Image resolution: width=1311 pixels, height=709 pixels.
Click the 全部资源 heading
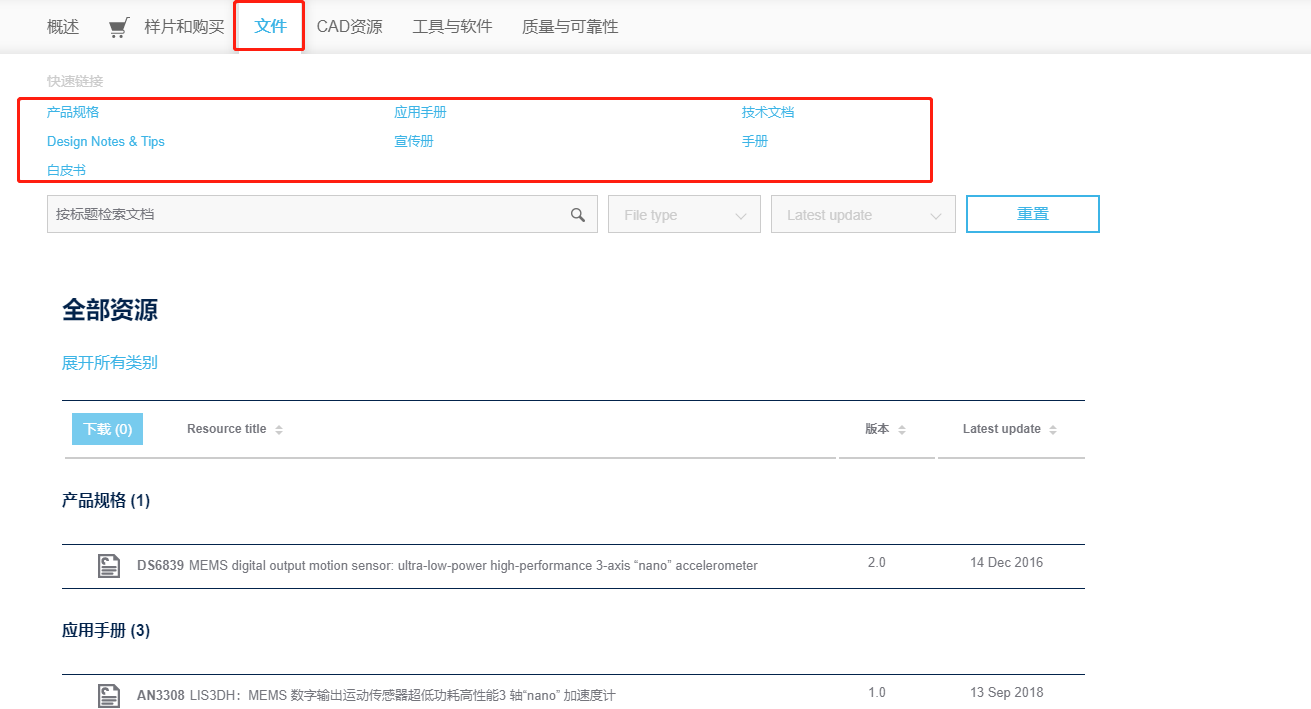[110, 310]
